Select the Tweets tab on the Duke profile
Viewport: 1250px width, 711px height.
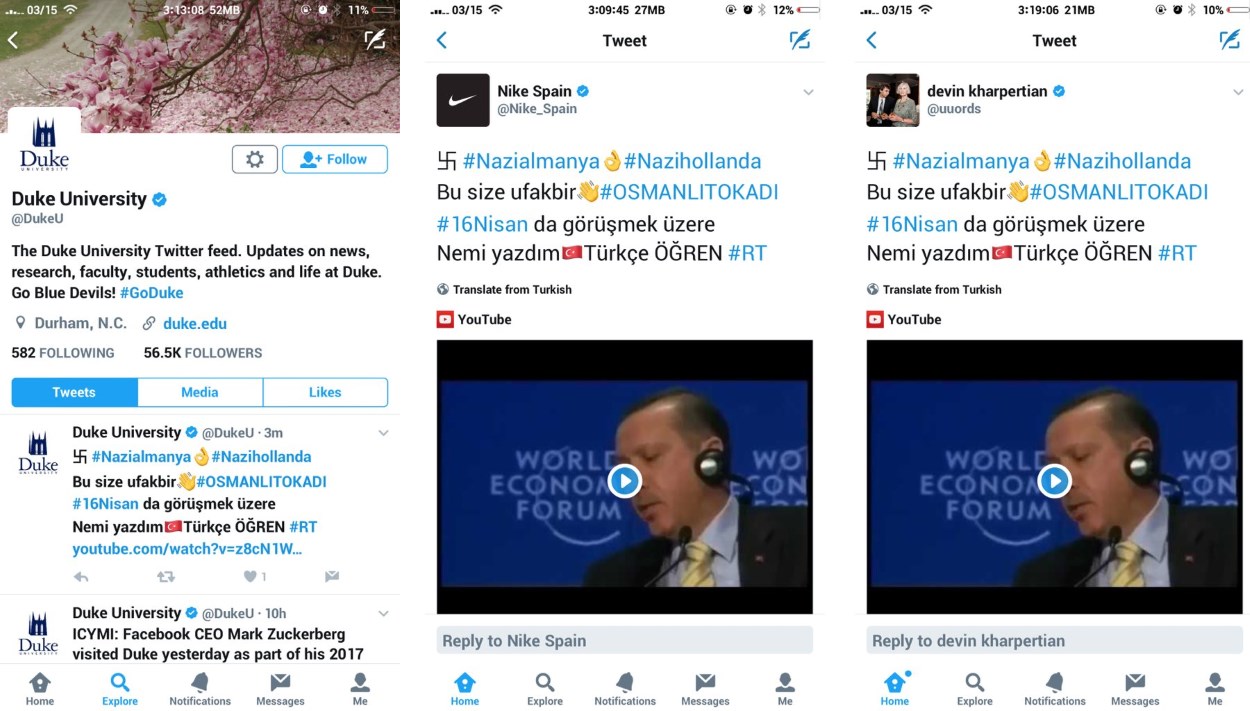[x=74, y=392]
